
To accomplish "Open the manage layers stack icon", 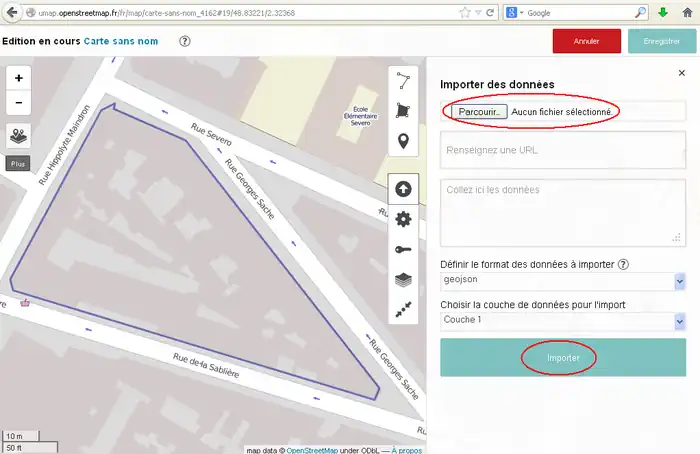I will (x=403, y=280).
